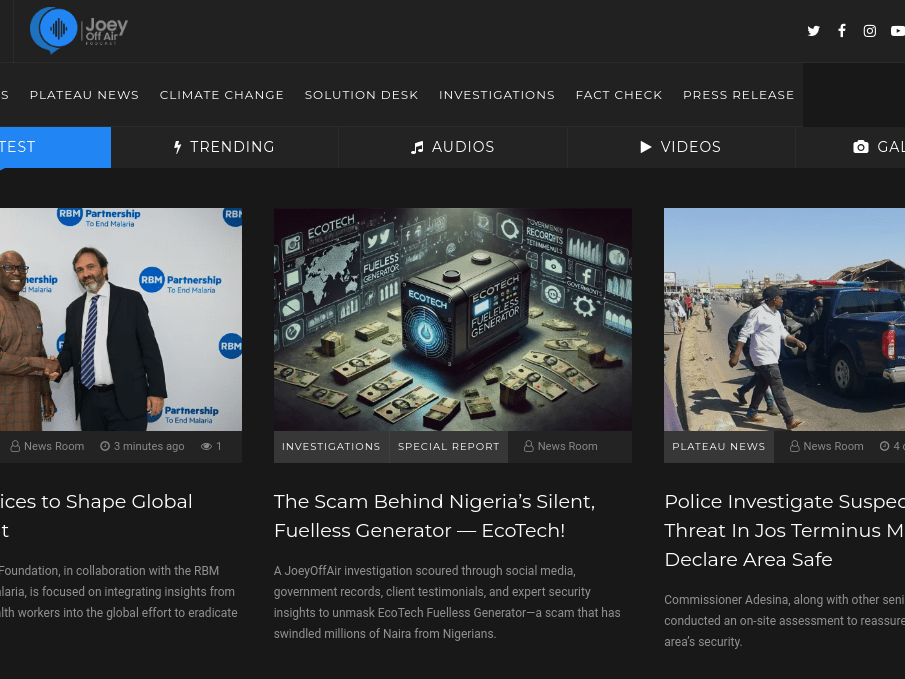The image size is (905, 679).
Task: Click the lightning bolt Trending icon
Action: (x=177, y=147)
